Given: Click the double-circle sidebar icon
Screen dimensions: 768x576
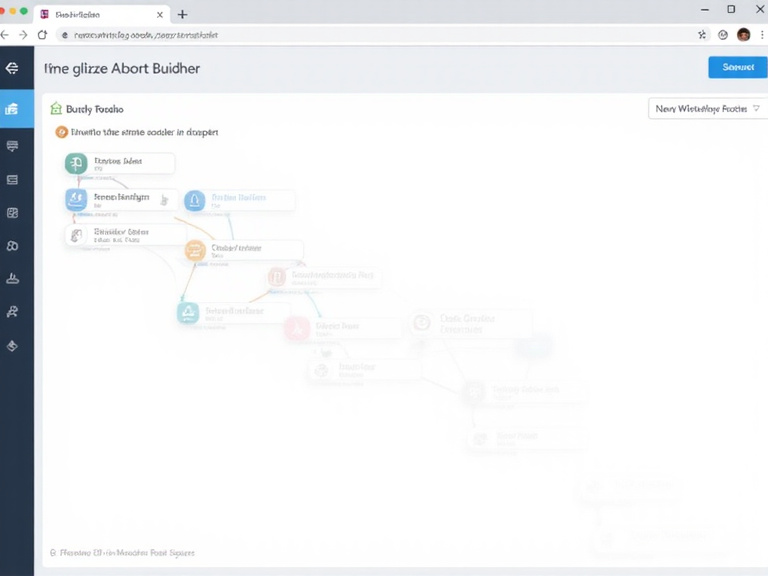Looking at the screenshot, I should [x=12, y=245].
